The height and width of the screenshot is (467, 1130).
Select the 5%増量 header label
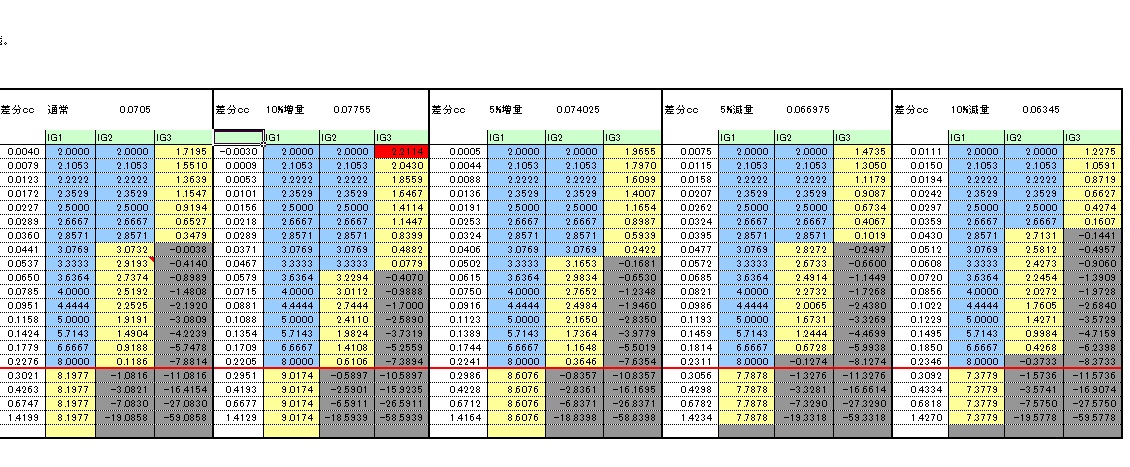[506, 110]
